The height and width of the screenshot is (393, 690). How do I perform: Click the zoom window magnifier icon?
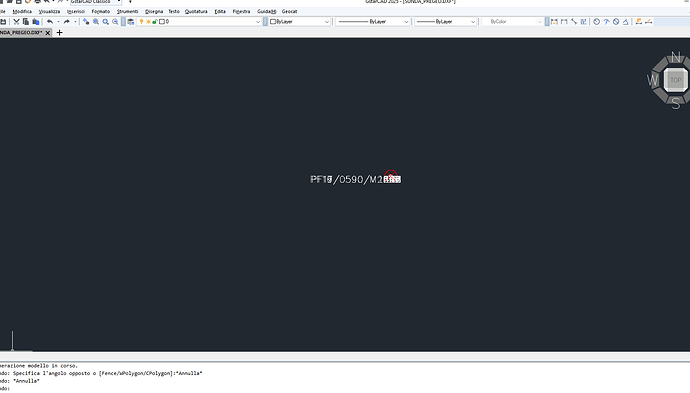[106, 22]
